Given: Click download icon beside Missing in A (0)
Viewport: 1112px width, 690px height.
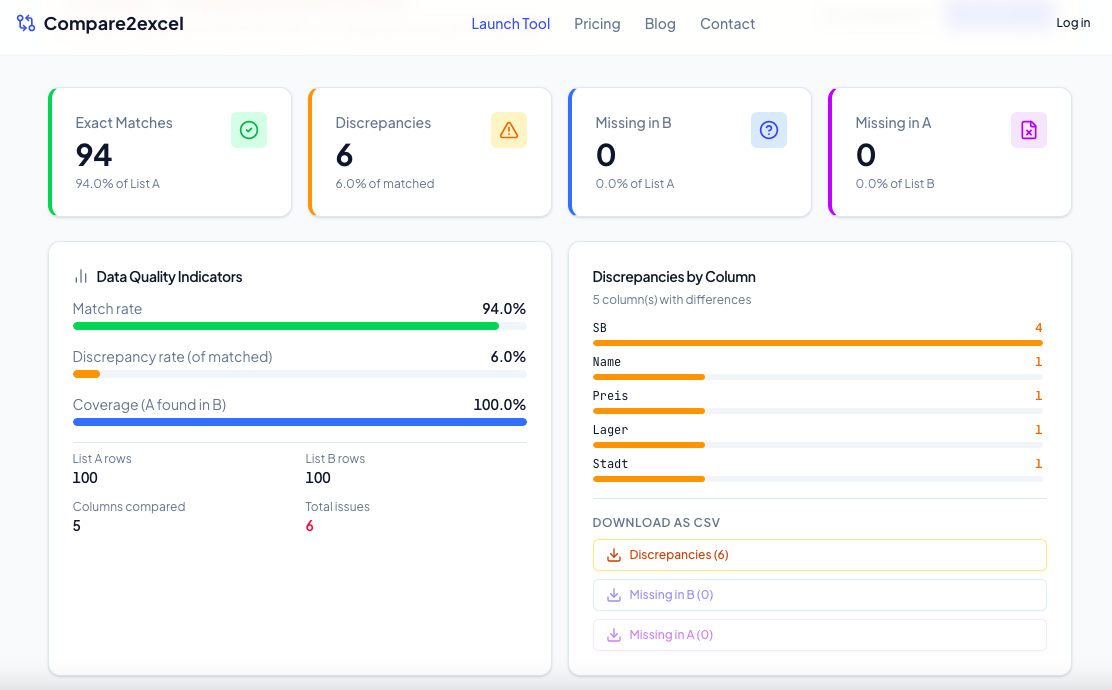Looking at the screenshot, I should click(x=614, y=635).
